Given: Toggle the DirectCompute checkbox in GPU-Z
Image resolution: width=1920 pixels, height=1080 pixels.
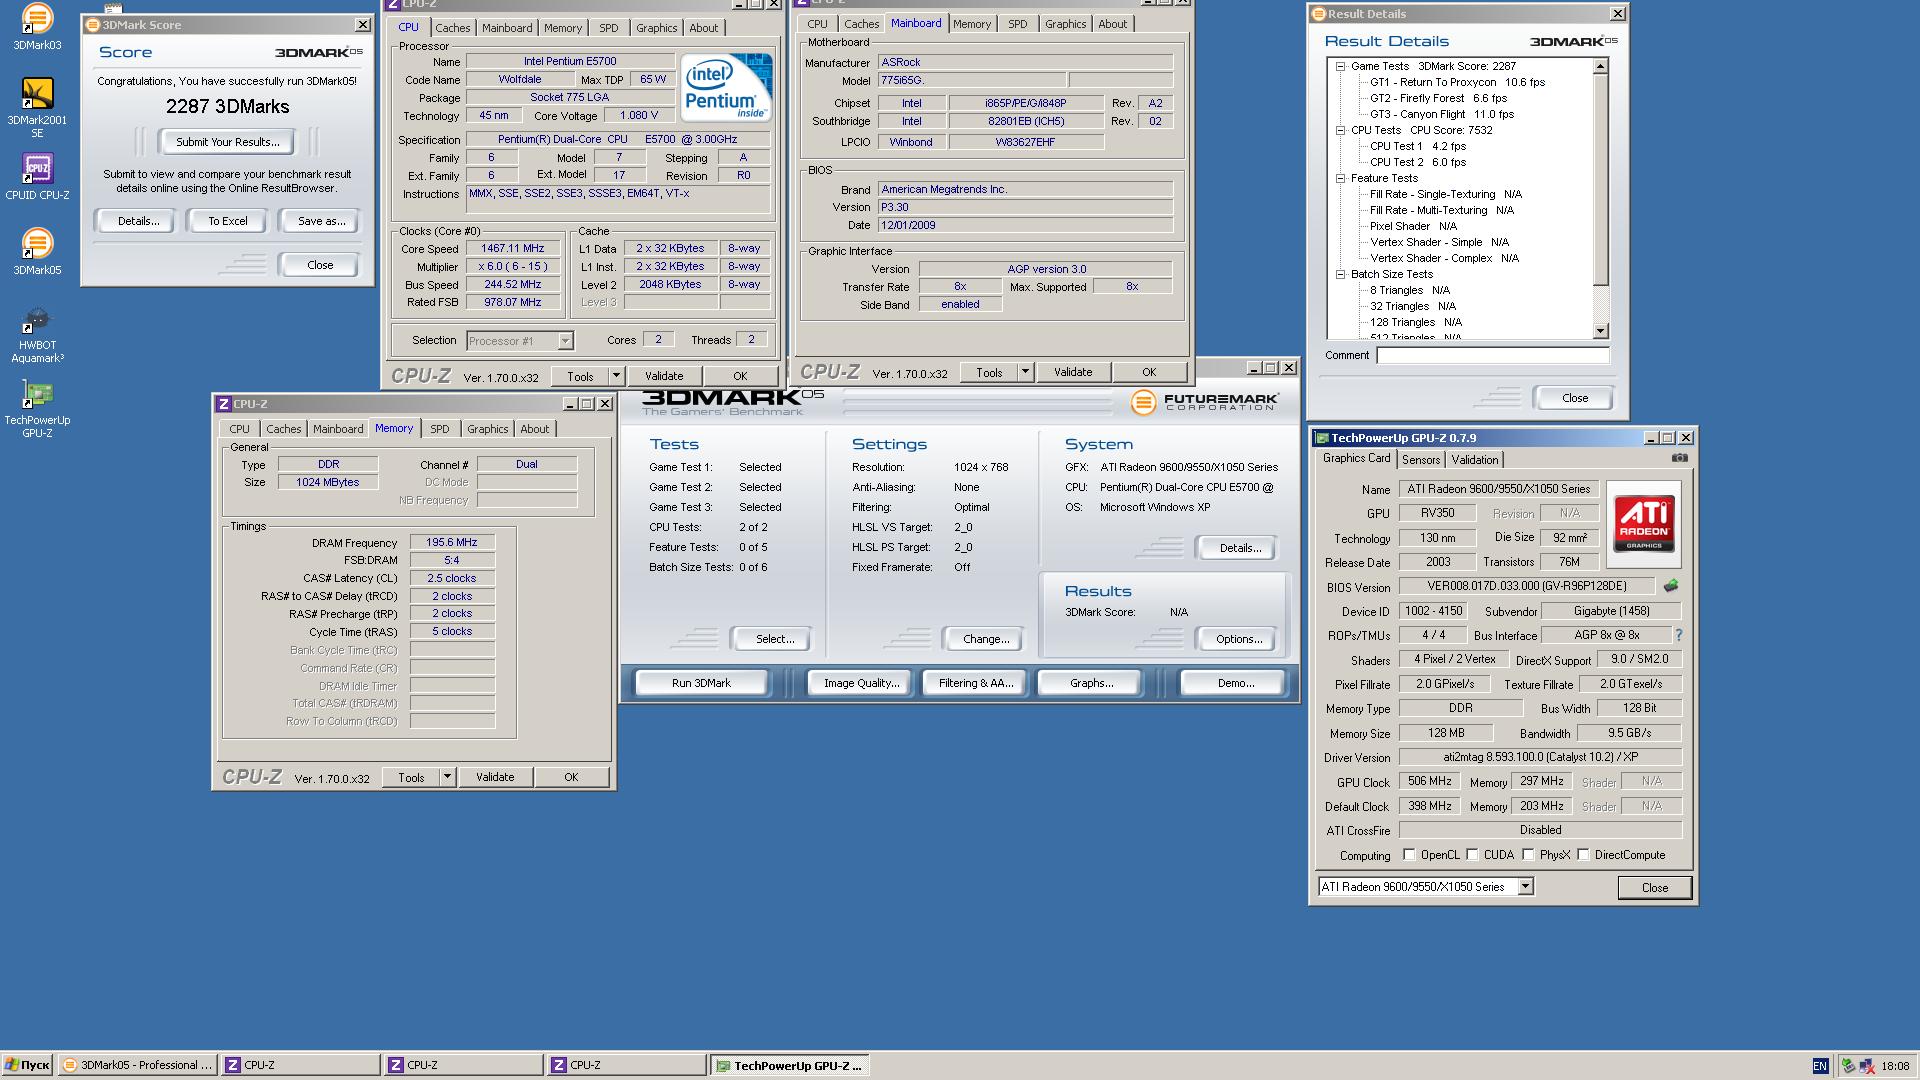Looking at the screenshot, I should coord(1583,854).
